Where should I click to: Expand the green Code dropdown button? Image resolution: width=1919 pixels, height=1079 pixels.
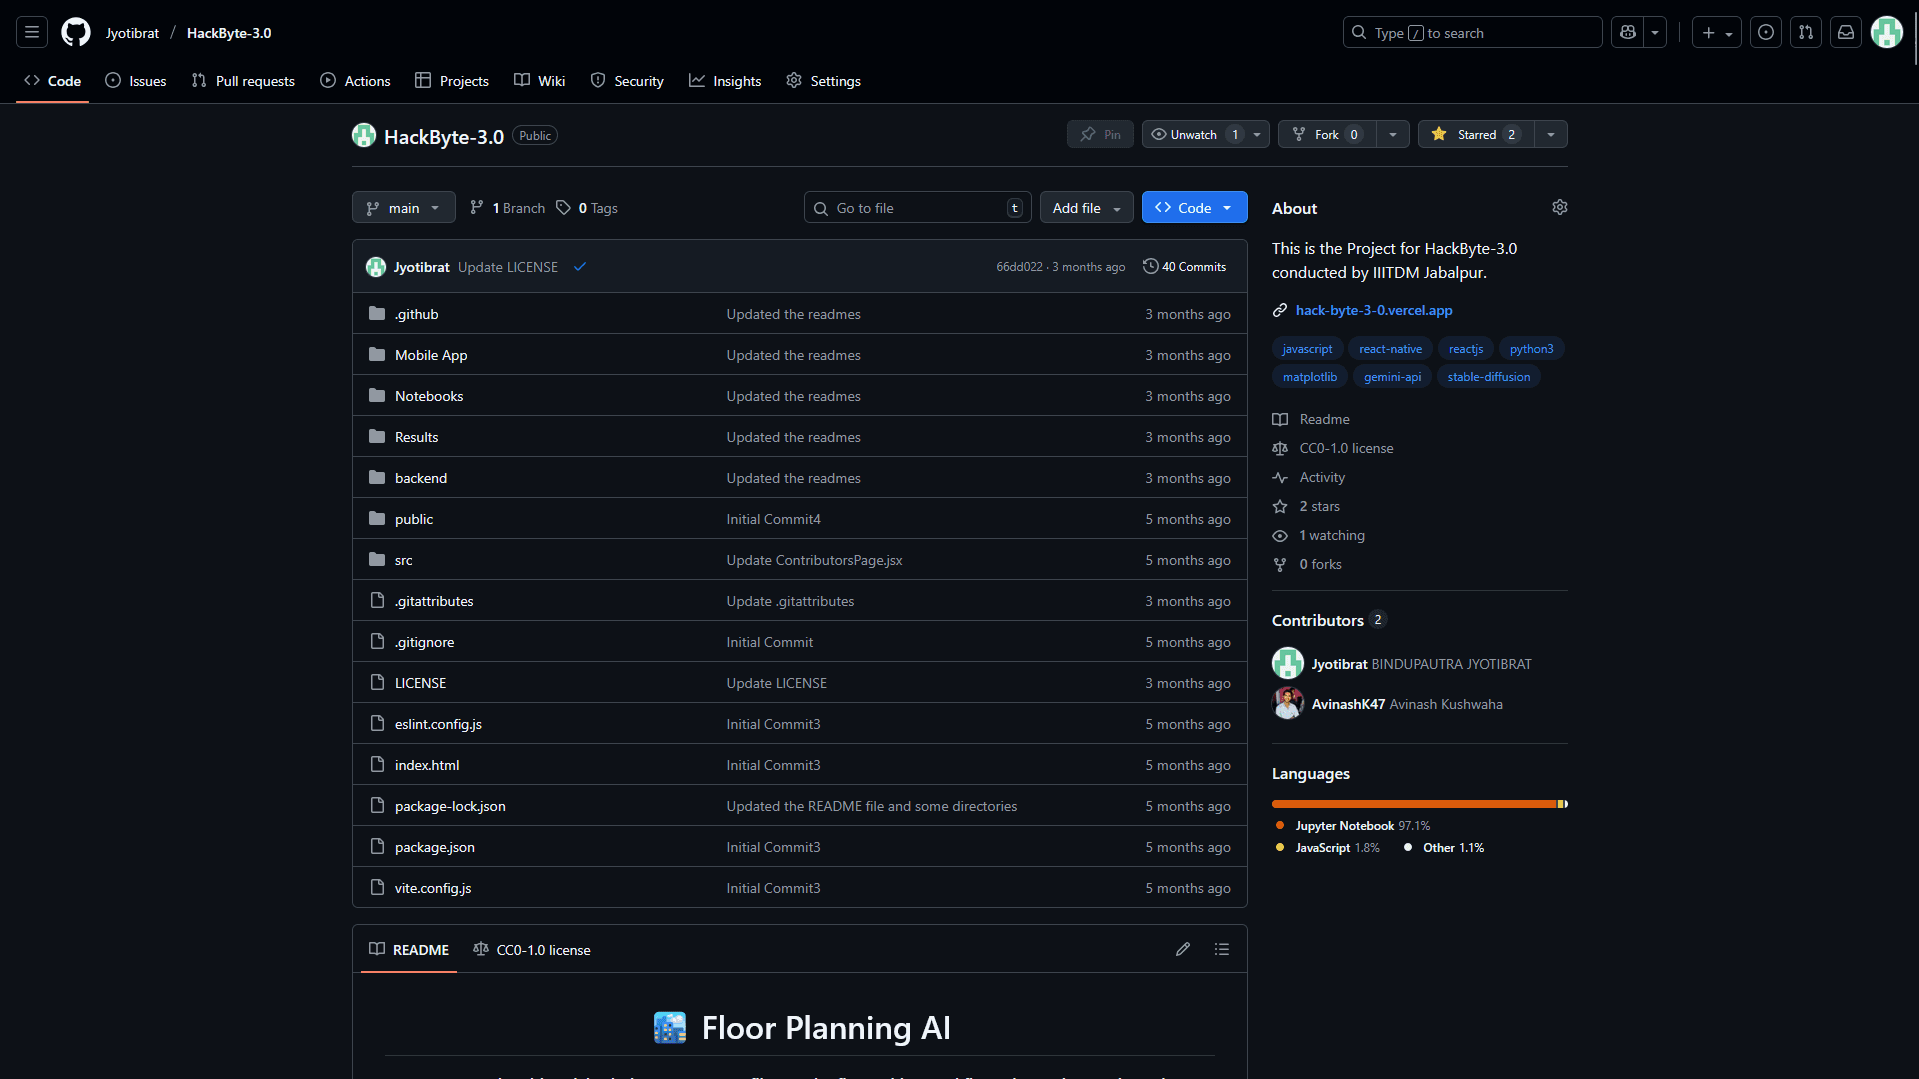coord(1194,208)
